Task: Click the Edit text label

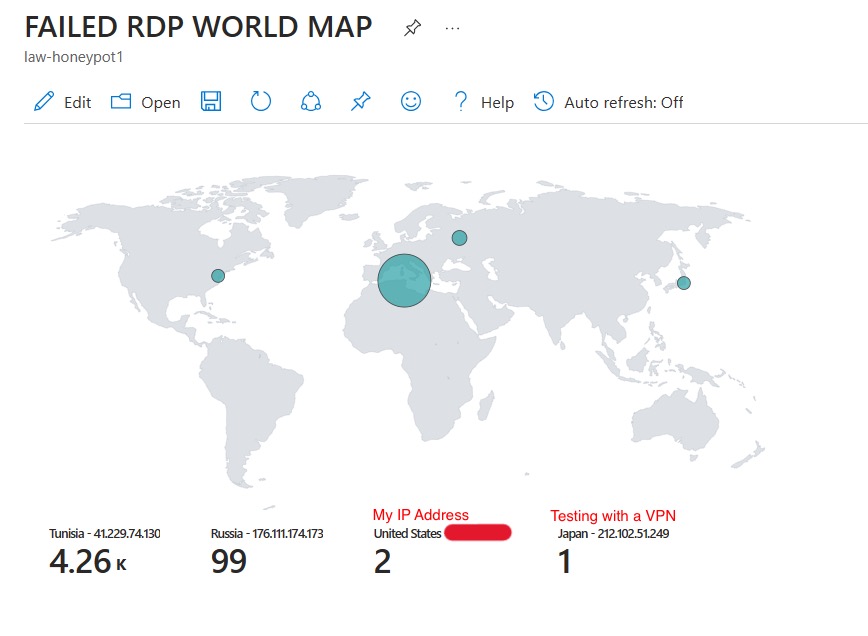Action: [77, 103]
